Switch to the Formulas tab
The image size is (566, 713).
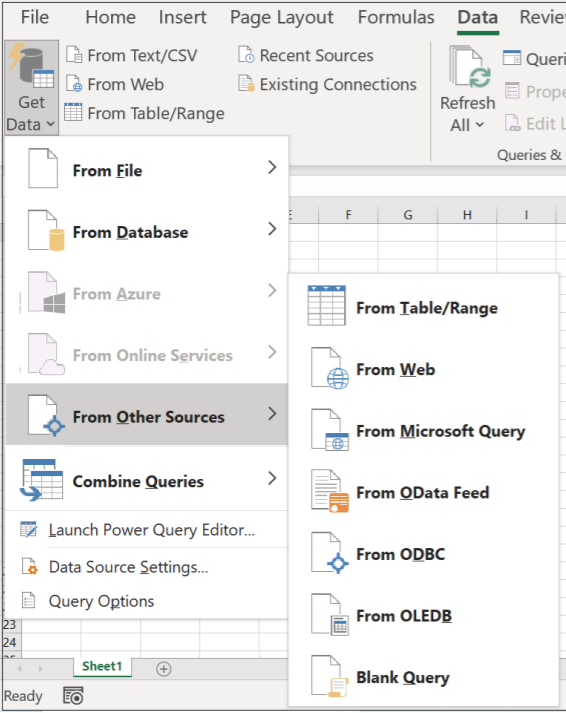(396, 17)
